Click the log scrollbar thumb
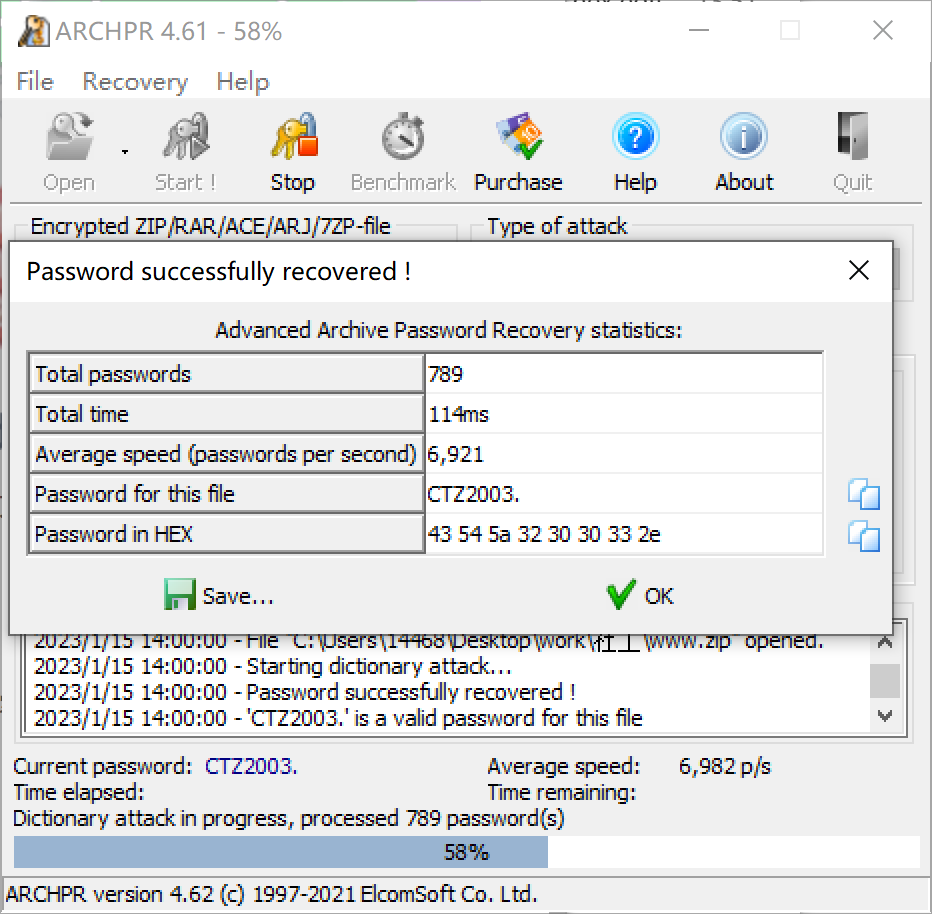The height and width of the screenshot is (914, 932). coord(884,680)
